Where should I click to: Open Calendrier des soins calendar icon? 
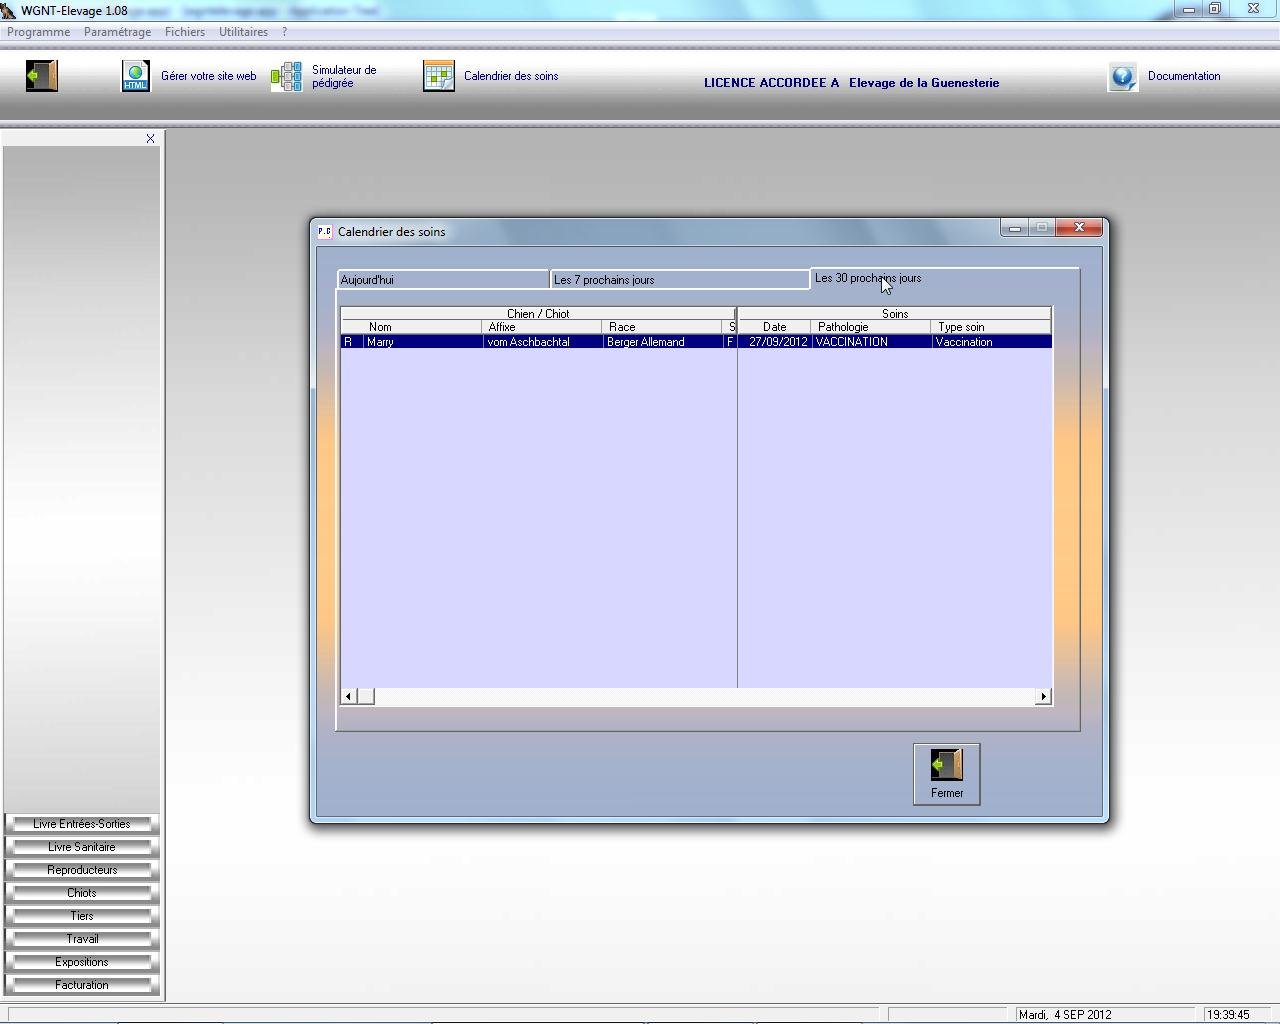pos(438,76)
